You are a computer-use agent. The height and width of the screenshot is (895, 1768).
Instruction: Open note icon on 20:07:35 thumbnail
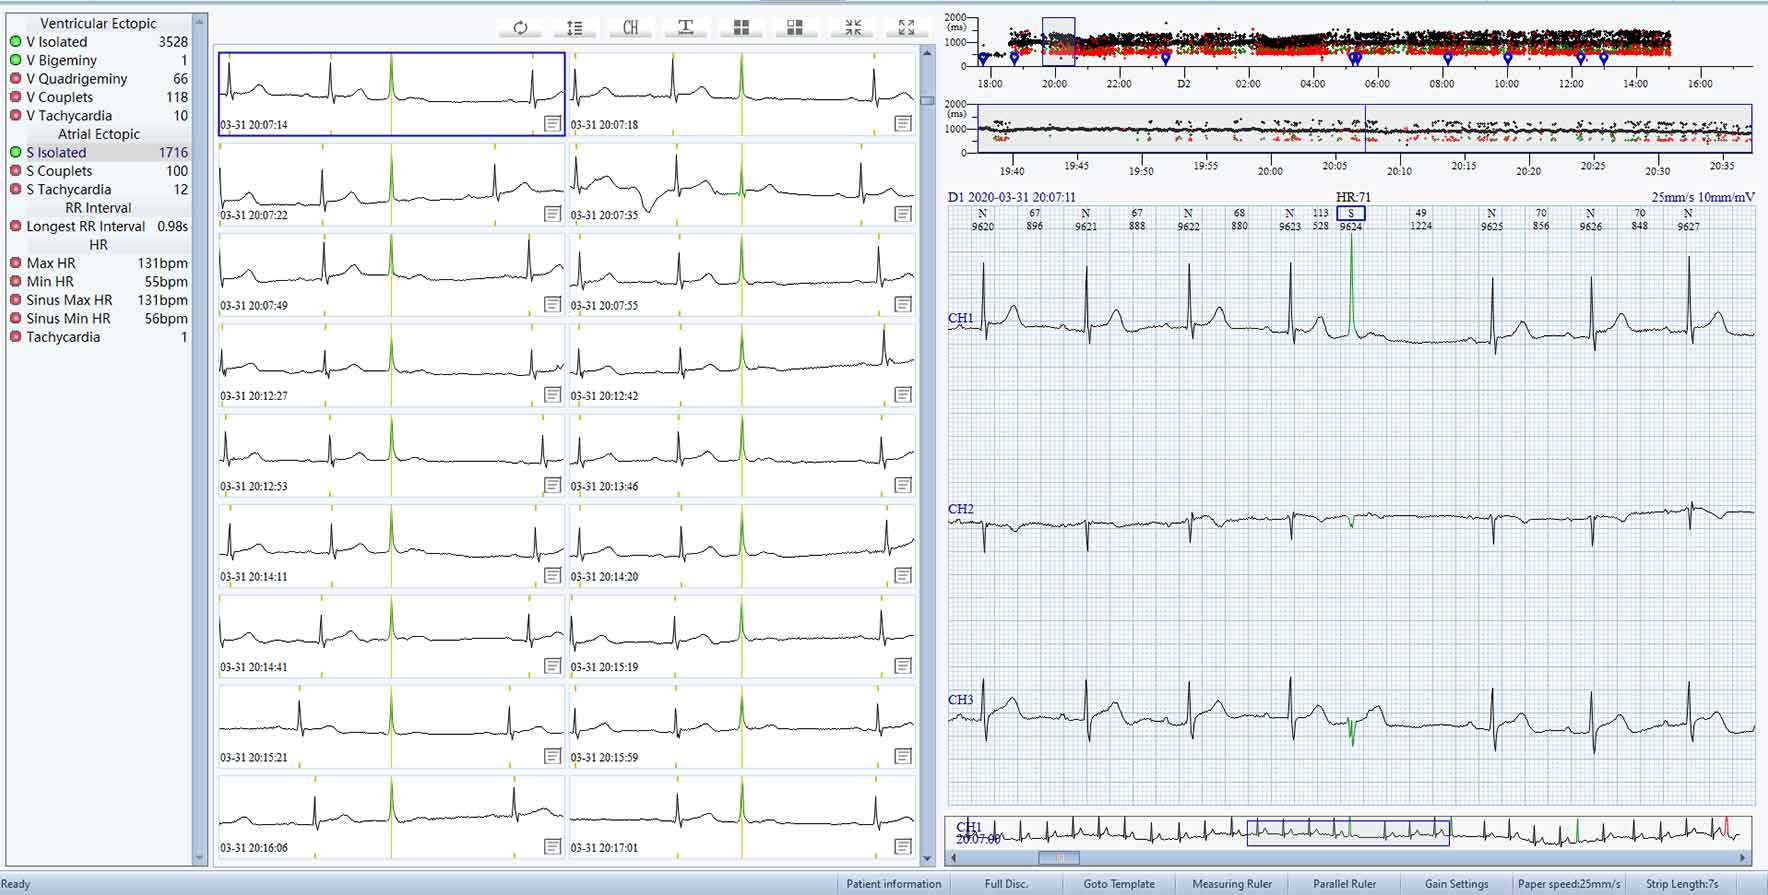[x=903, y=214]
